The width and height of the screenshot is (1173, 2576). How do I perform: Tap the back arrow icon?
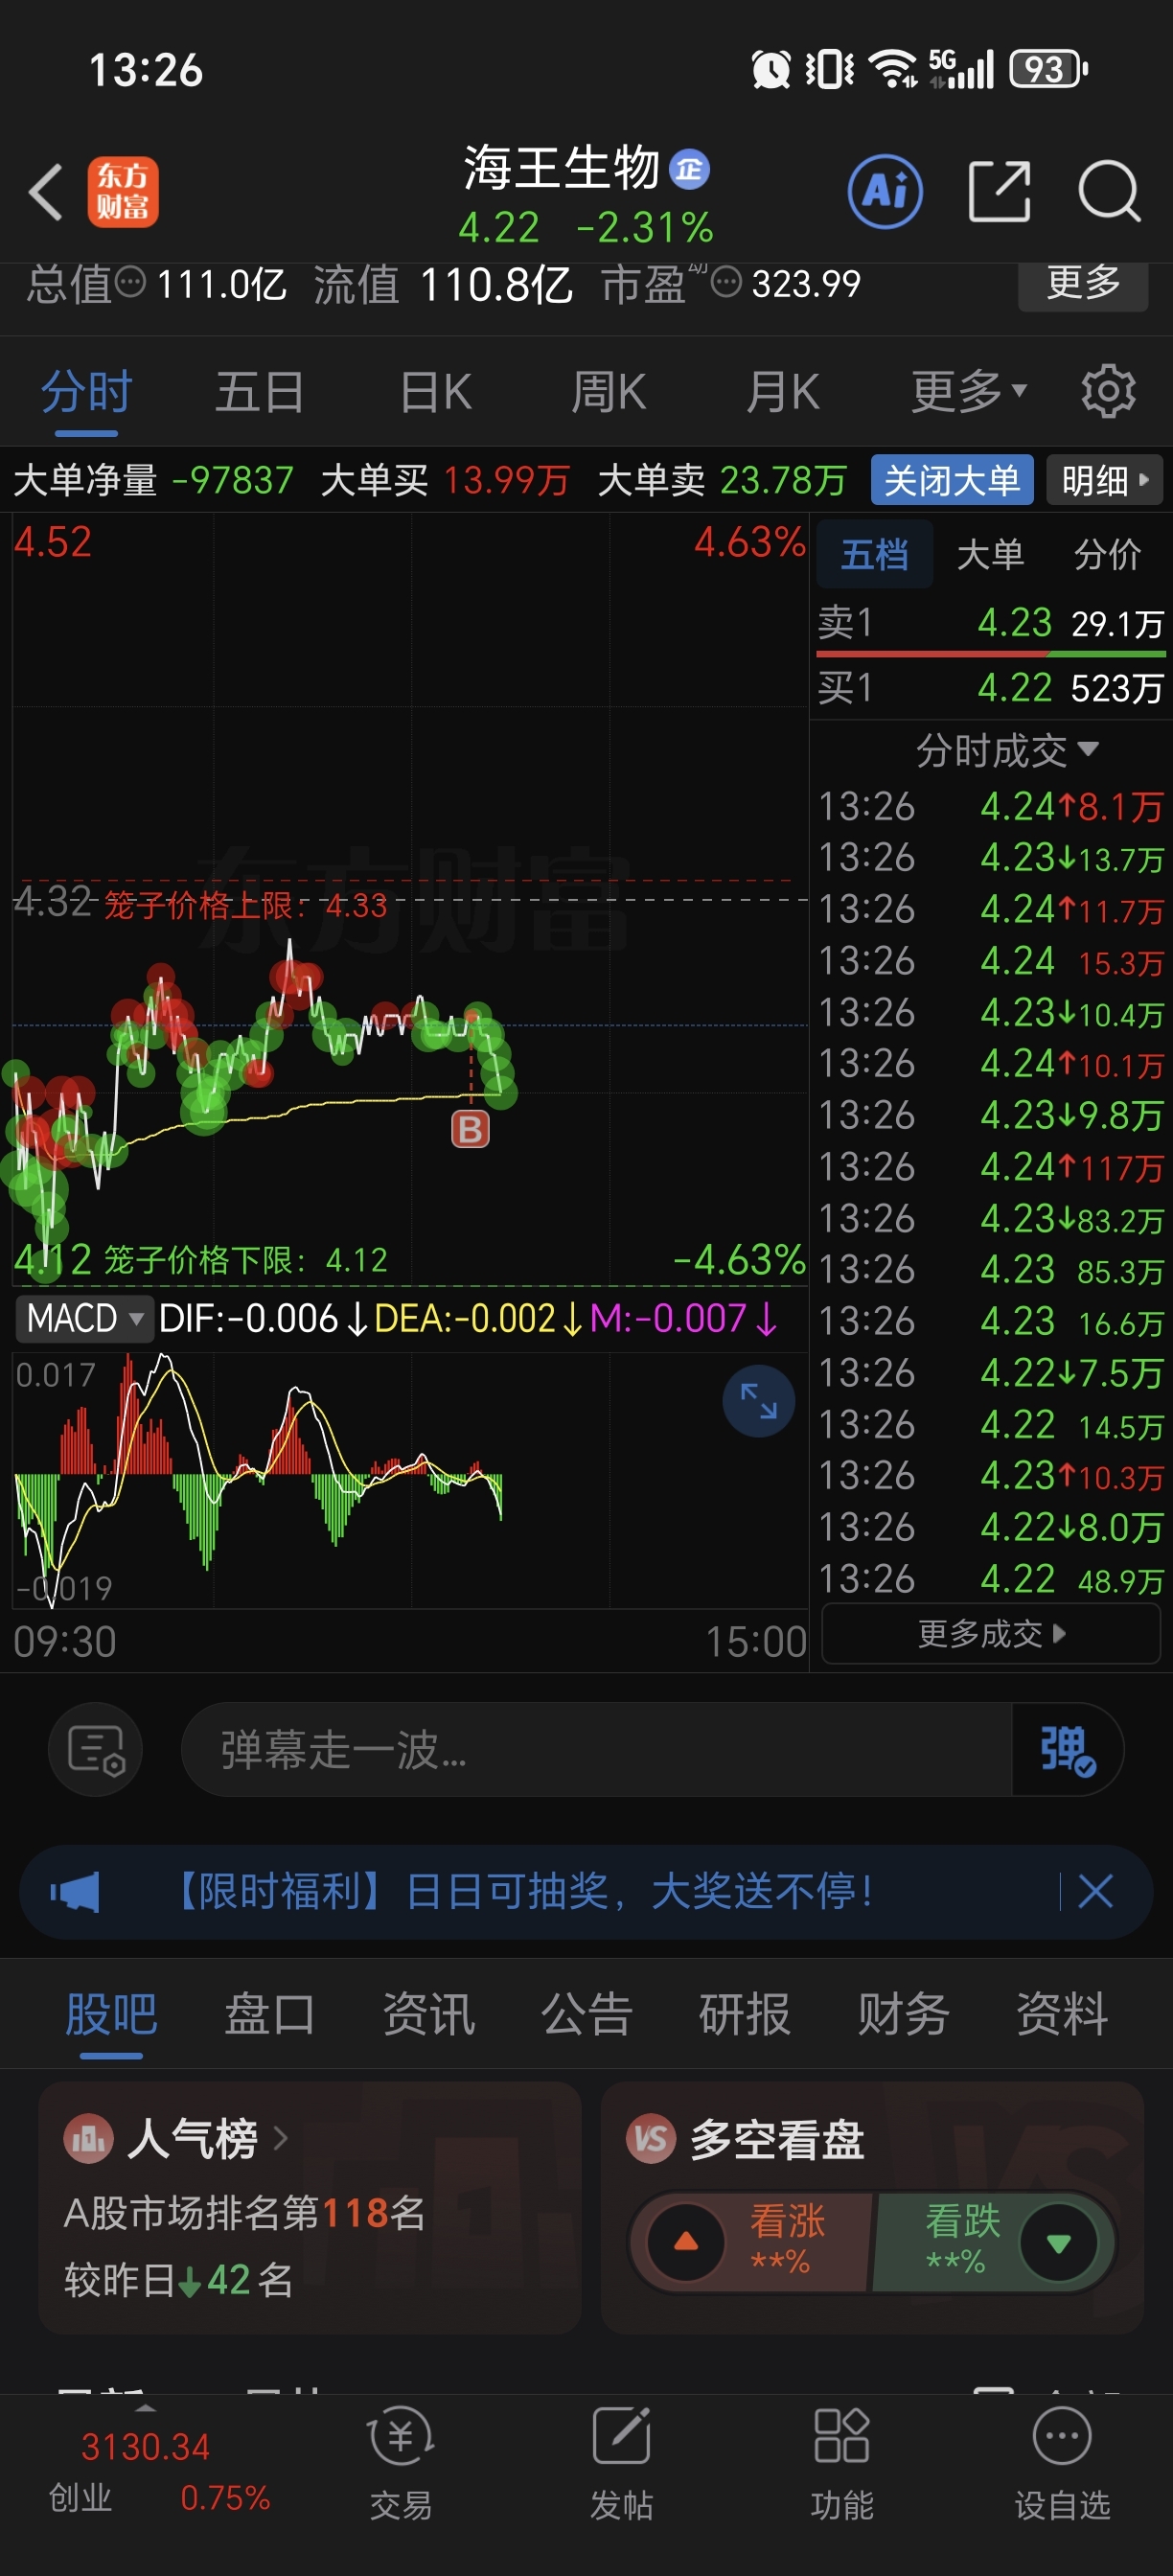pos(46,191)
